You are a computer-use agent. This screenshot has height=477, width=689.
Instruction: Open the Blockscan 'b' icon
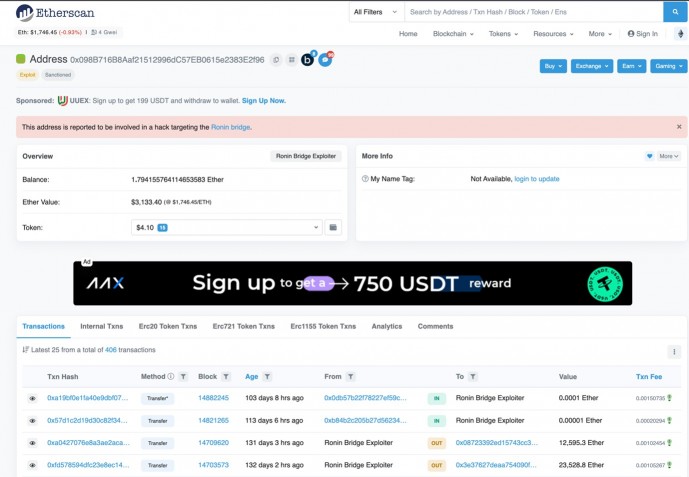pos(308,59)
